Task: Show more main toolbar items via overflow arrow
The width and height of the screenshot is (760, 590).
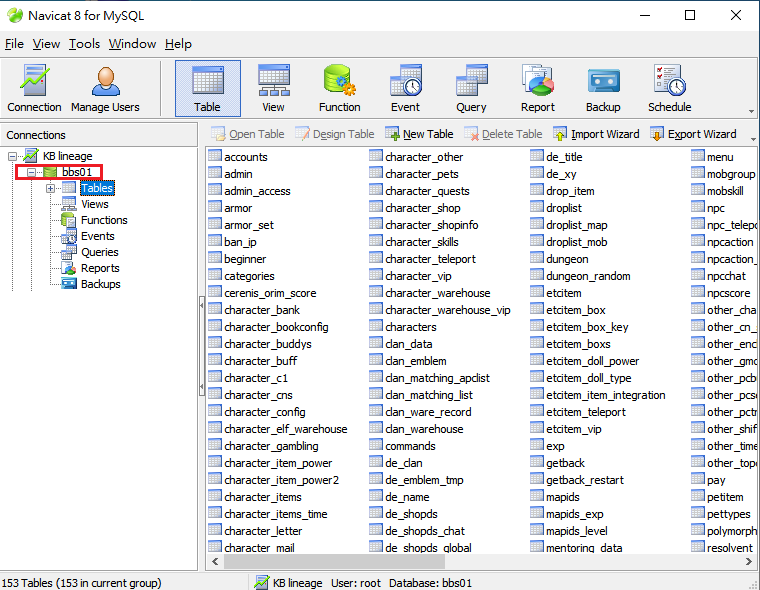Action: coord(751,112)
